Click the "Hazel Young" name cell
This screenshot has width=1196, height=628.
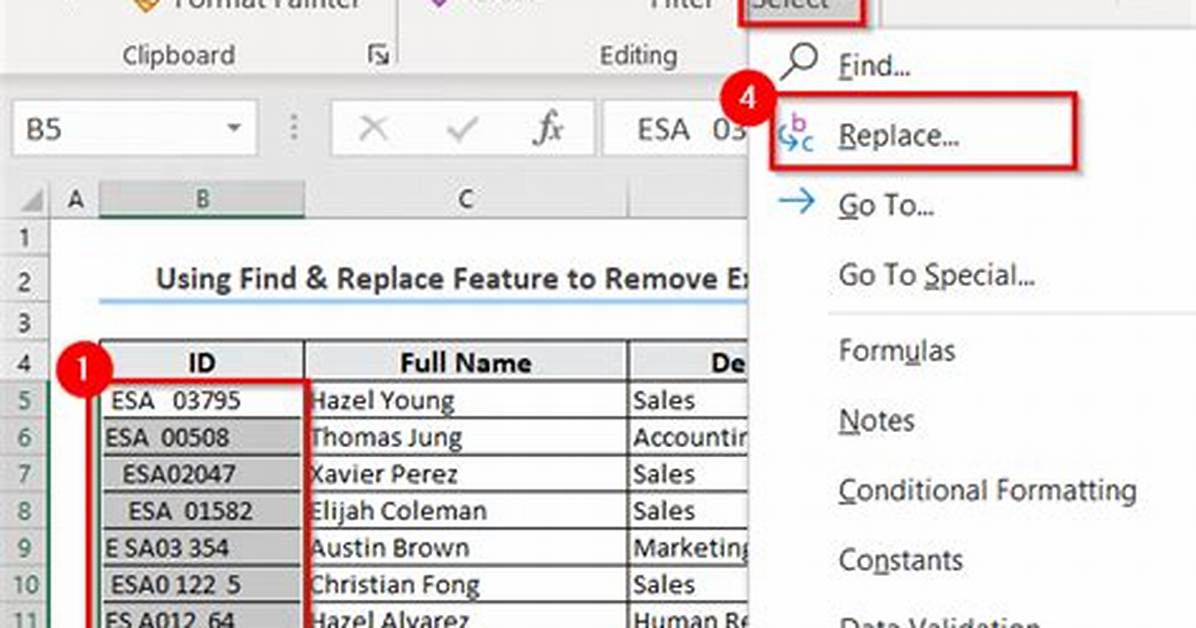tap(466, 400)
